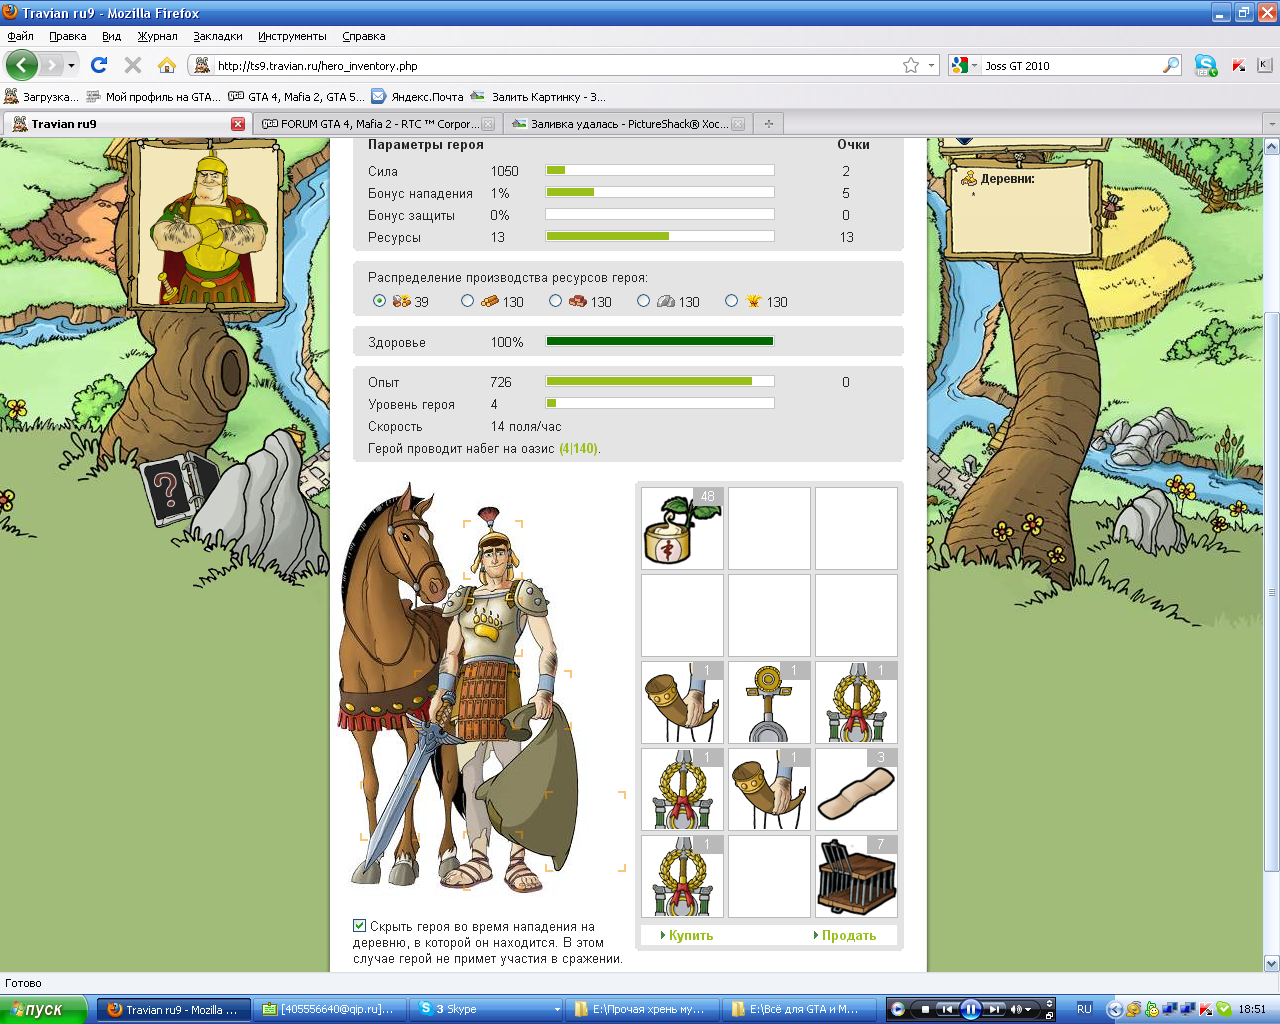Stop playback in the taskbar media player
1280x1024 pixels.
(925, 1009)
